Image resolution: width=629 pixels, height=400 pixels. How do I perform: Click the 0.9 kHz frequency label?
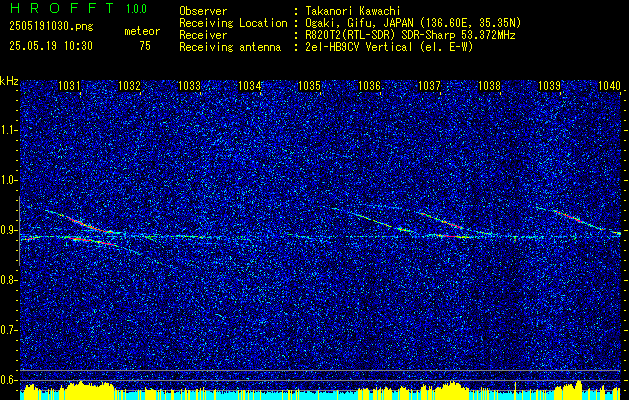(9, 230)
